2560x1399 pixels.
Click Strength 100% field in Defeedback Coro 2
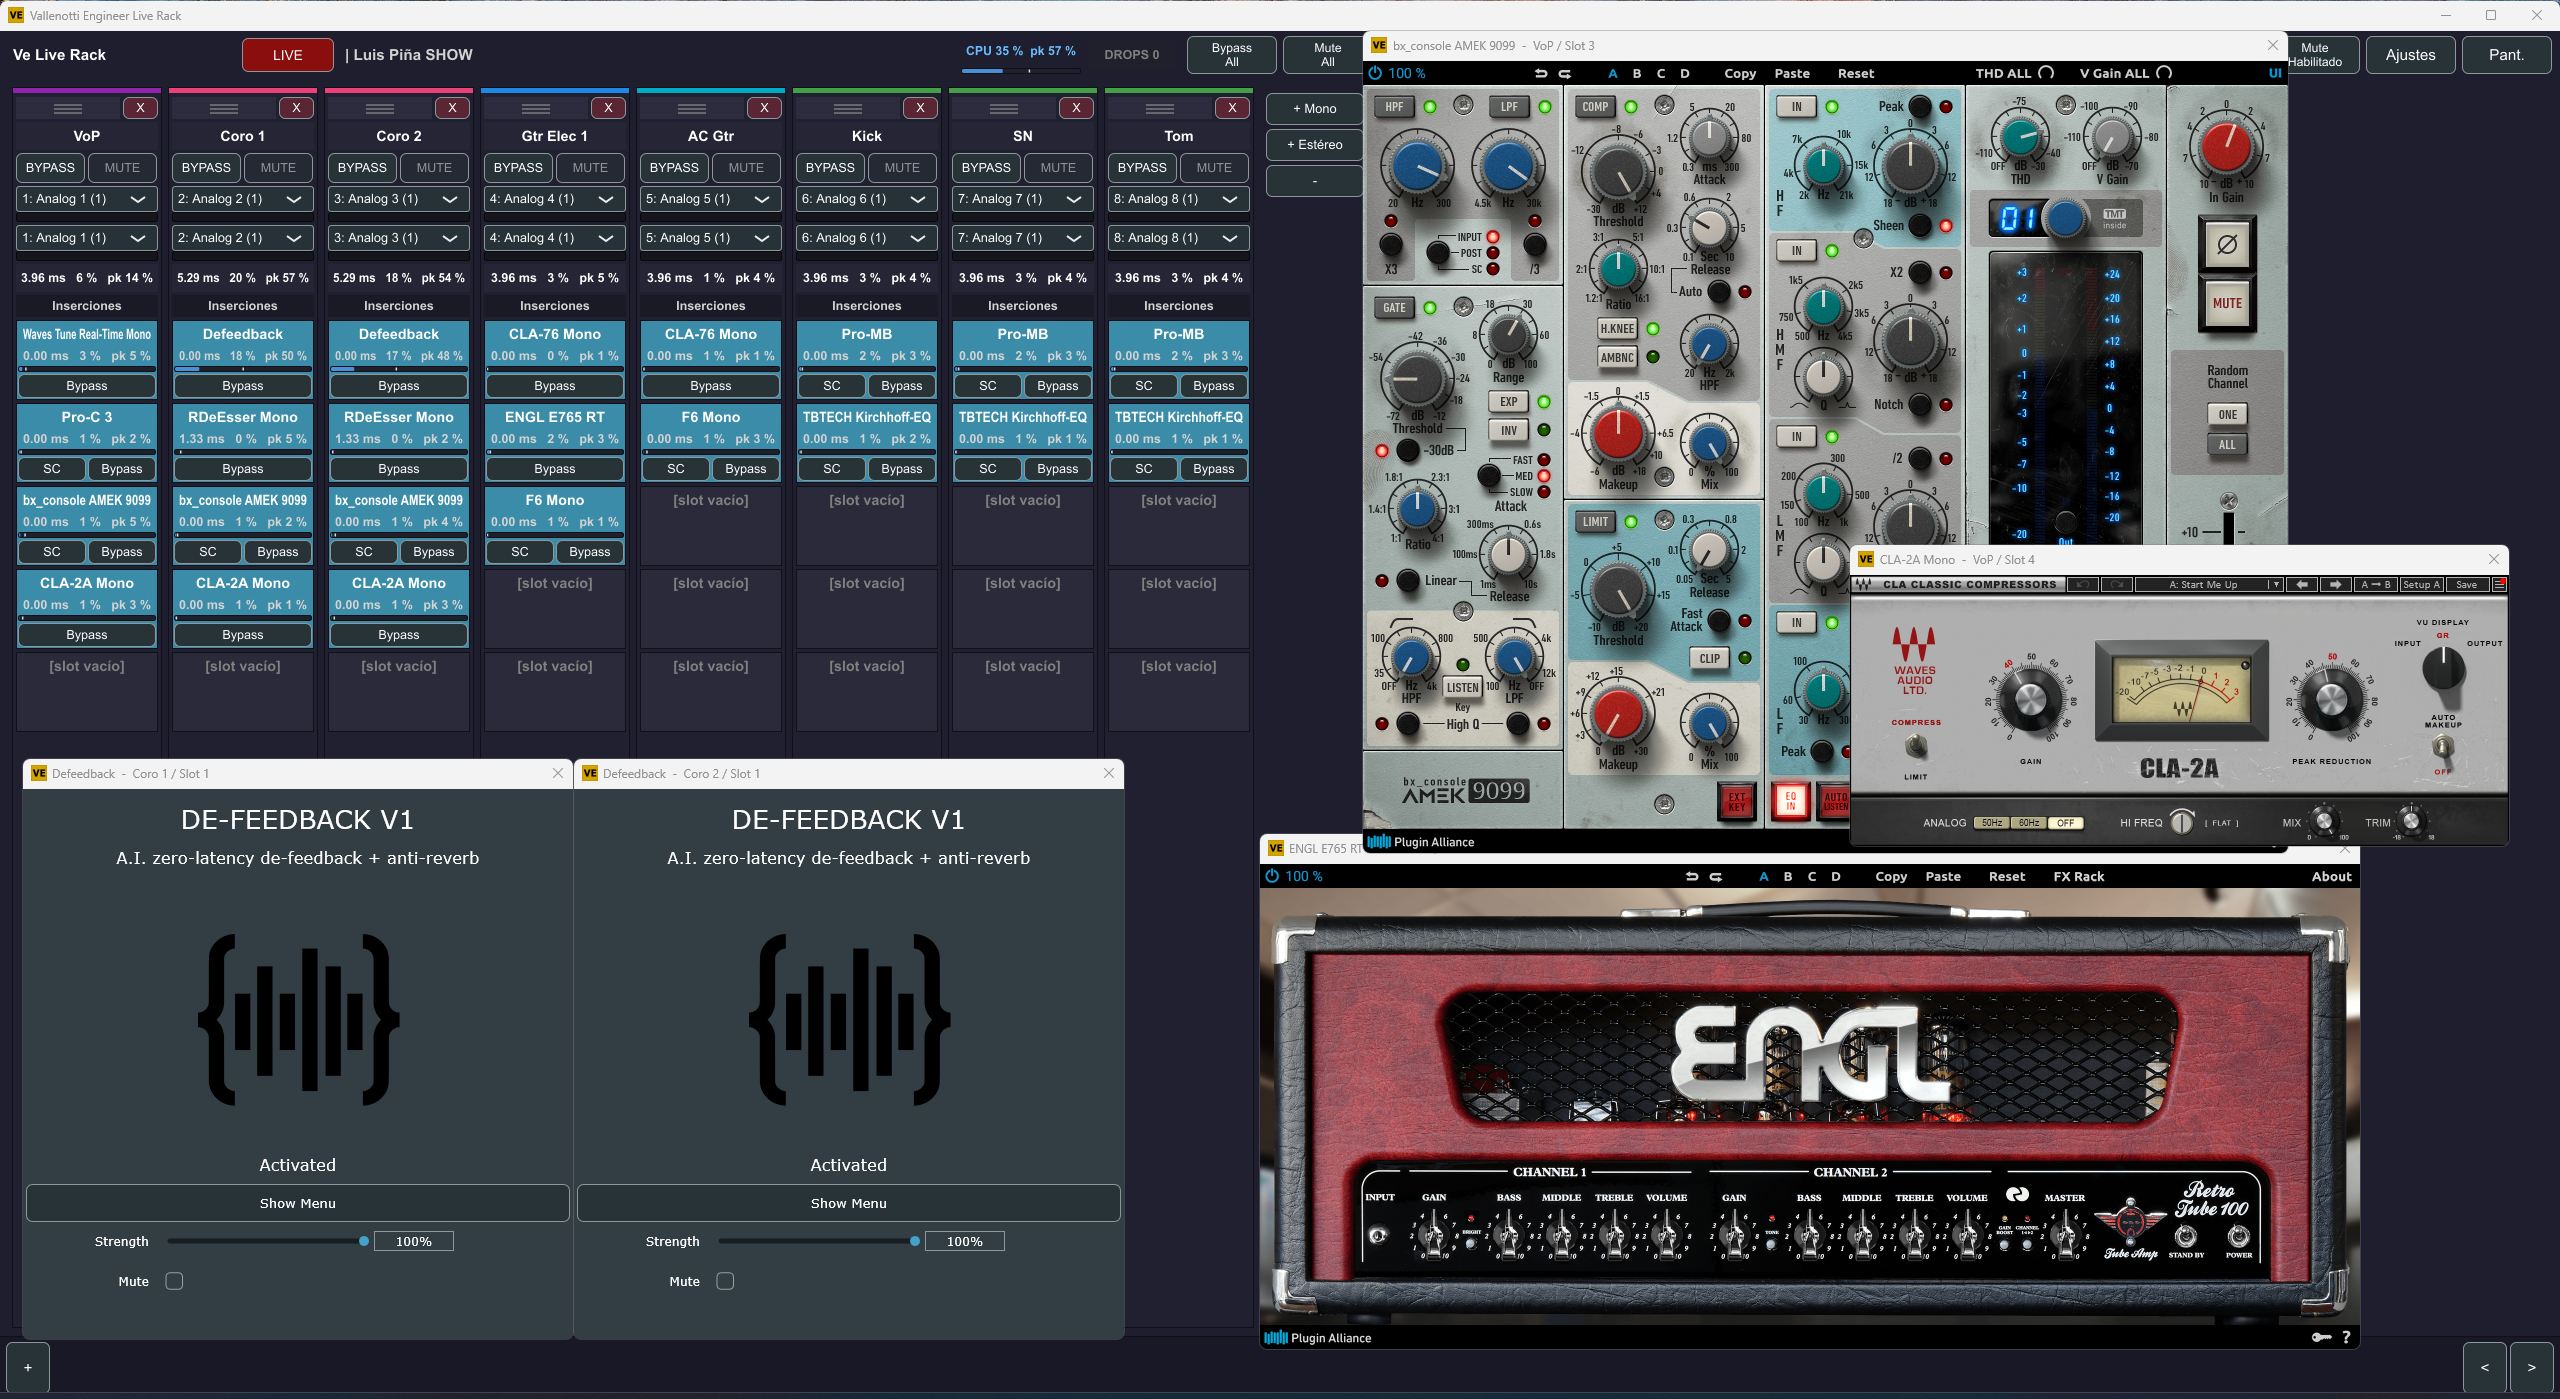[964, 1241]
